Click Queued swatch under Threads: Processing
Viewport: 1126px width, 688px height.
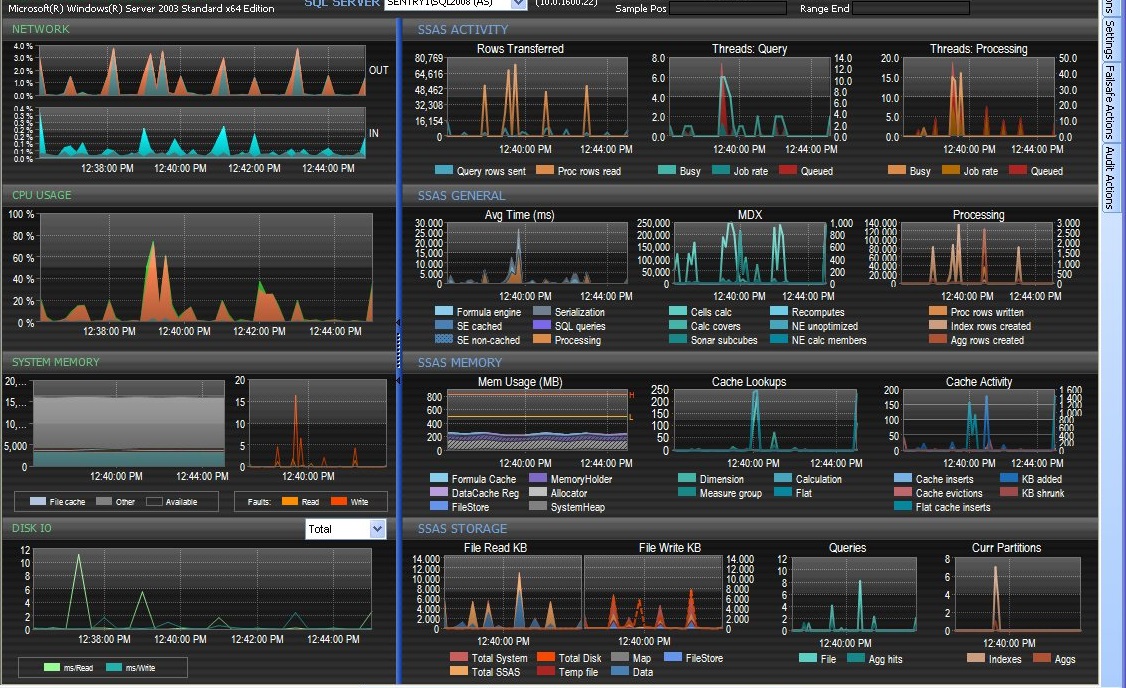1018,171
